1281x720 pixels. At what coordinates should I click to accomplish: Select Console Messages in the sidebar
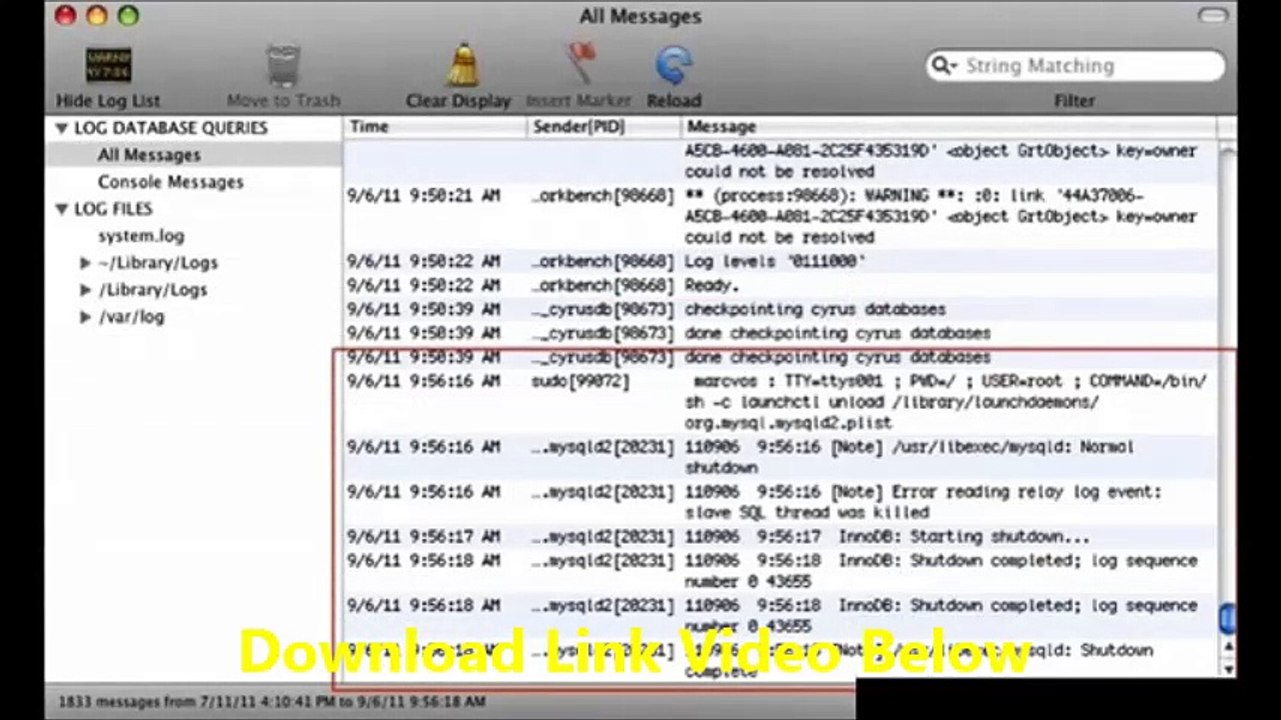click(x=170, y=182)
